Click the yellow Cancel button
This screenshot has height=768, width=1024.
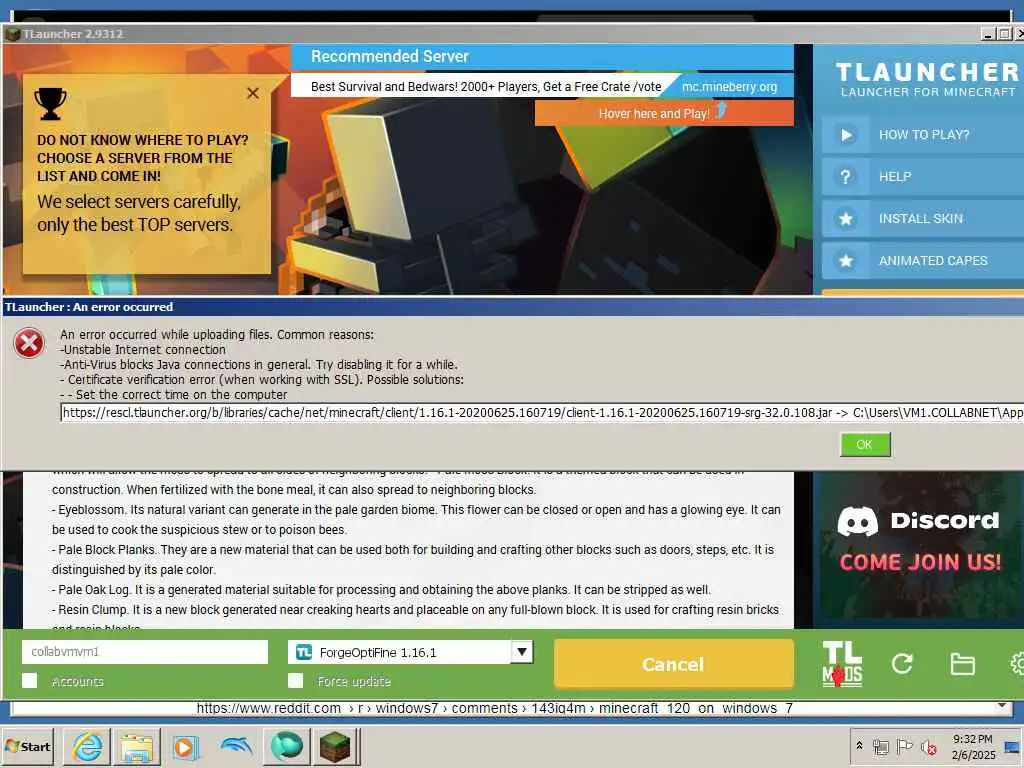coord(673,664)
